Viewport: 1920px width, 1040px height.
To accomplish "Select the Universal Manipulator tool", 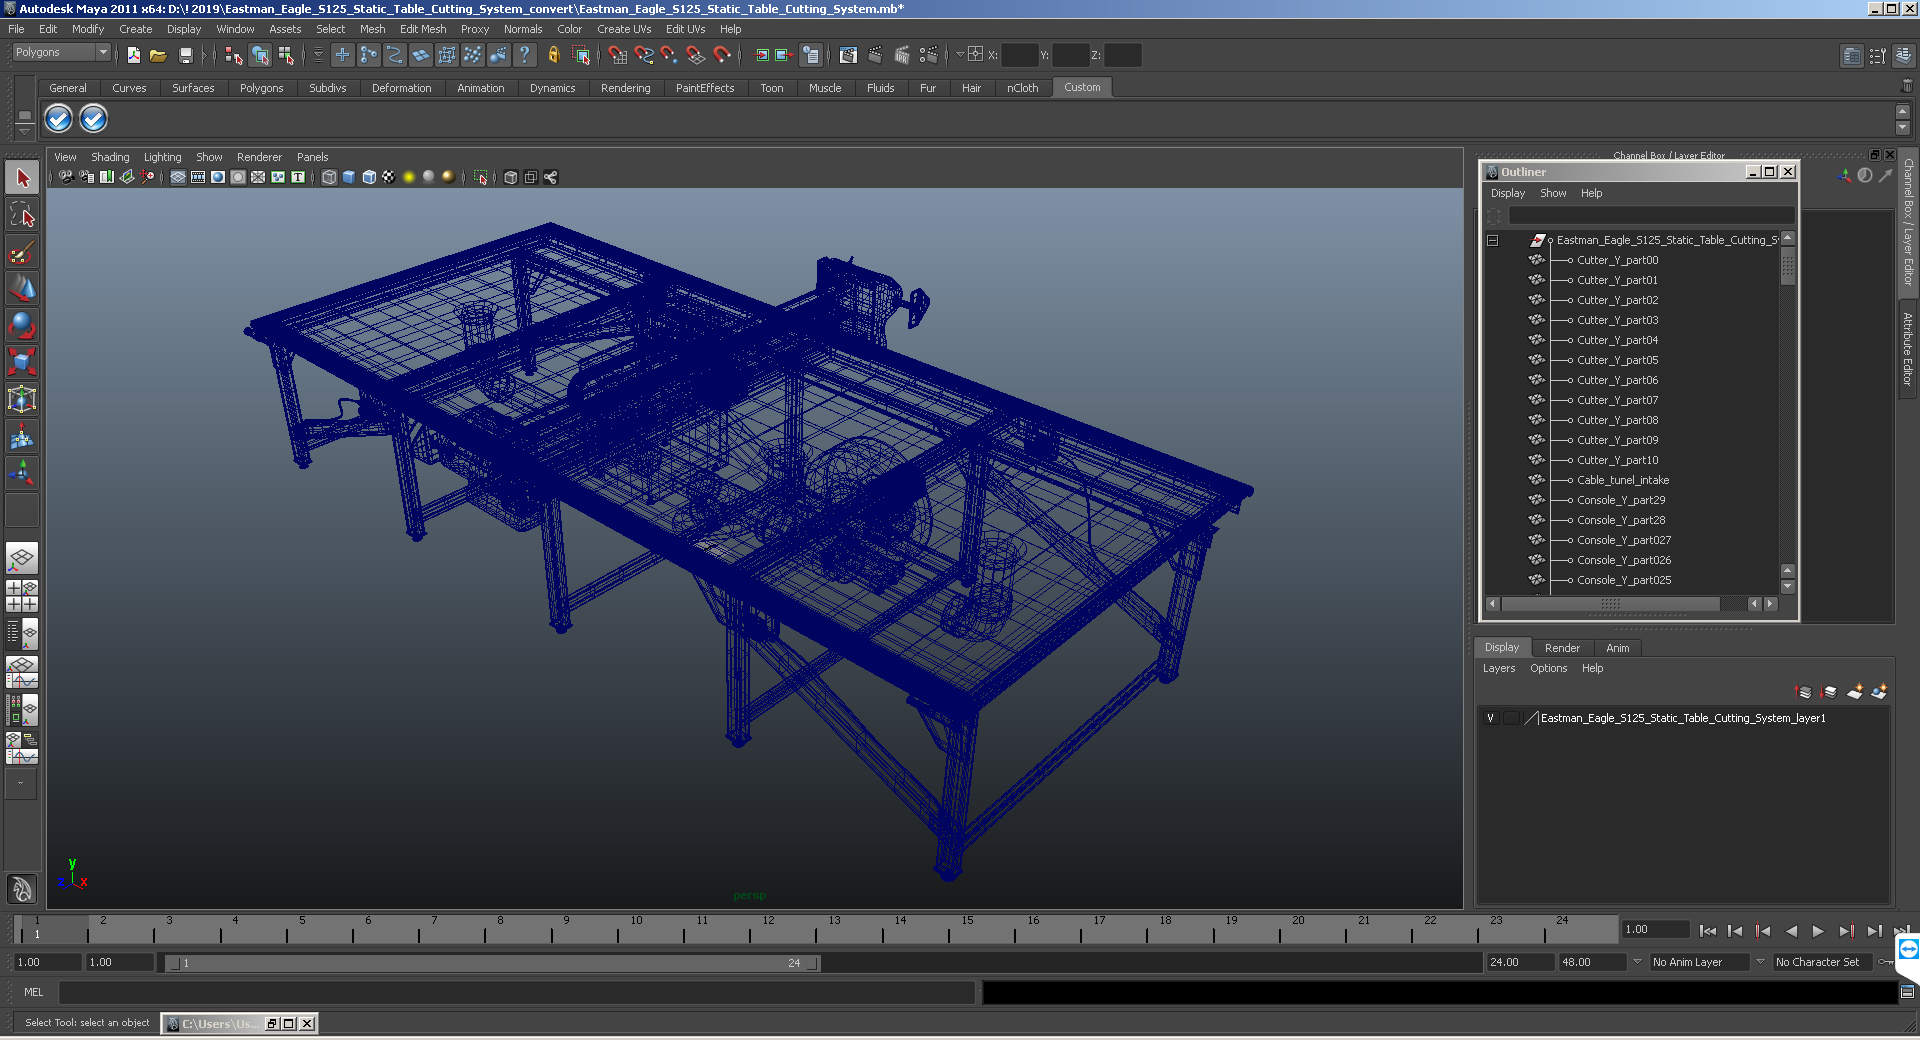I will coord(22,399).
